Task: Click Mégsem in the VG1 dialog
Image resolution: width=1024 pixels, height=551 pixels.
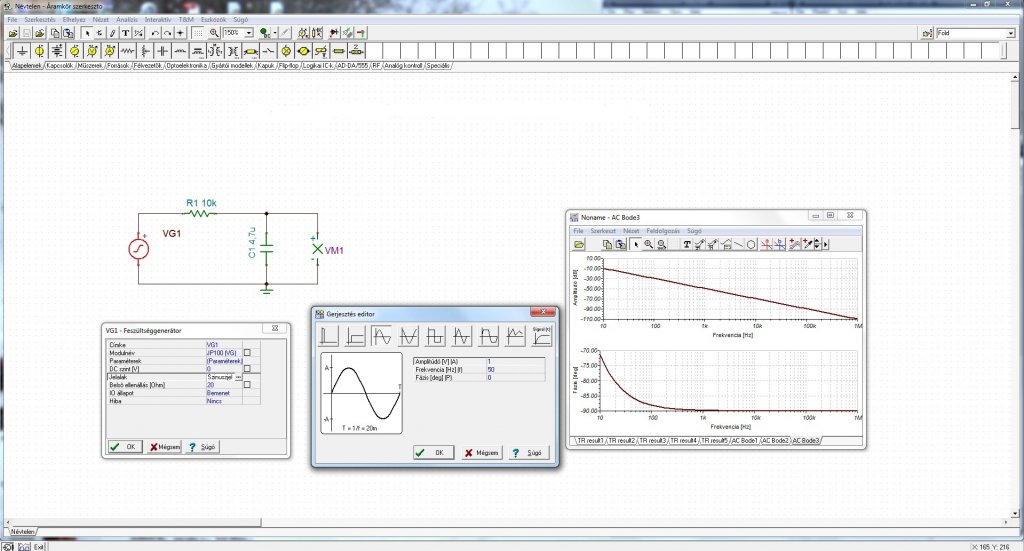Action: tap(164, 447)
